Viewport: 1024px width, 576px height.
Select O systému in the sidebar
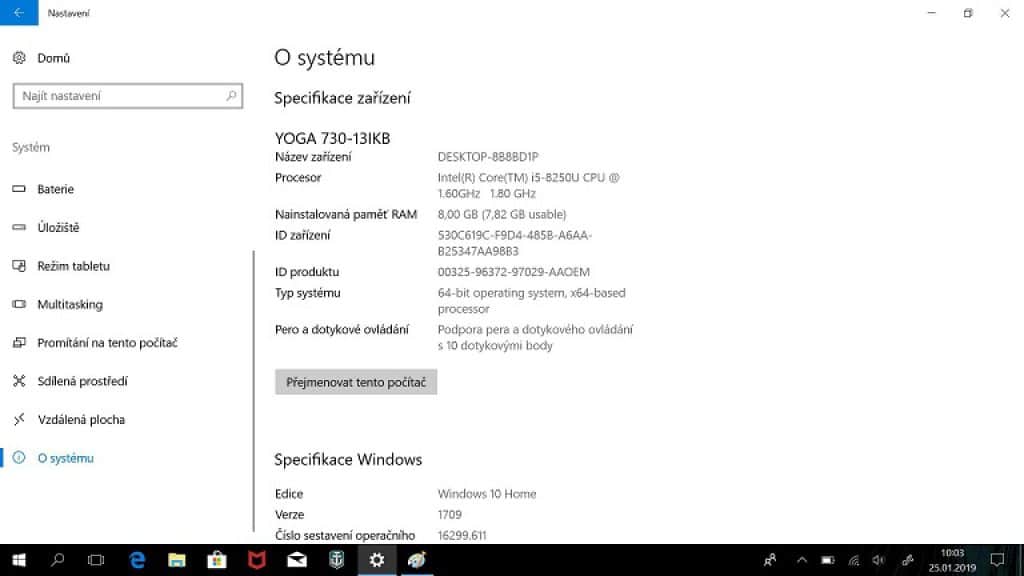pos(53,458)
